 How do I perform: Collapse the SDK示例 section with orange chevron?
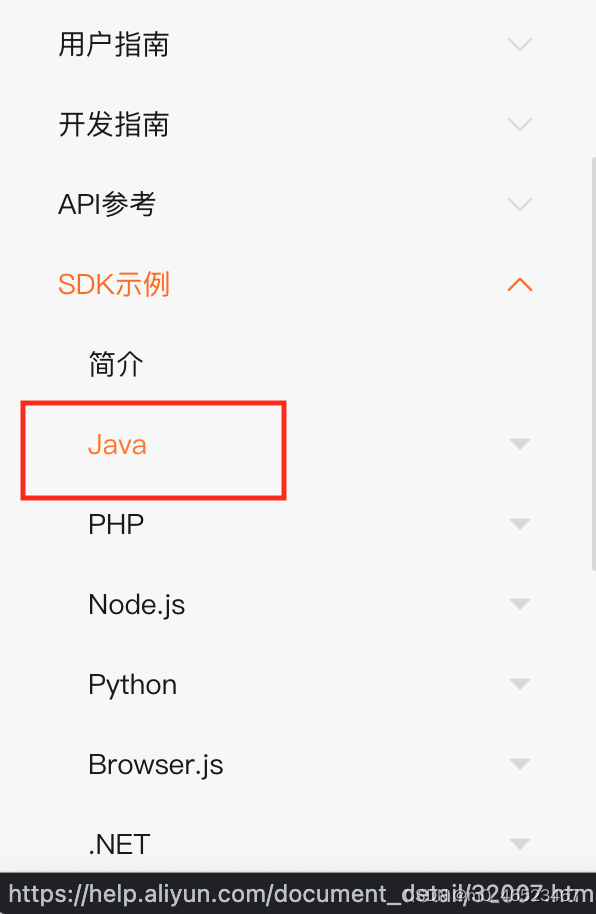520,284
